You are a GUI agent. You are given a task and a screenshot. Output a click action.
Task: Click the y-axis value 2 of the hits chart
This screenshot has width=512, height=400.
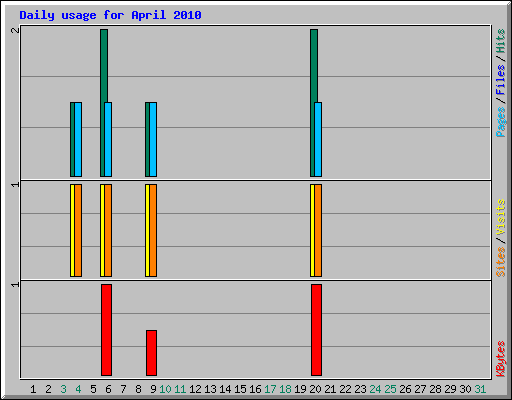click(15, 30)
